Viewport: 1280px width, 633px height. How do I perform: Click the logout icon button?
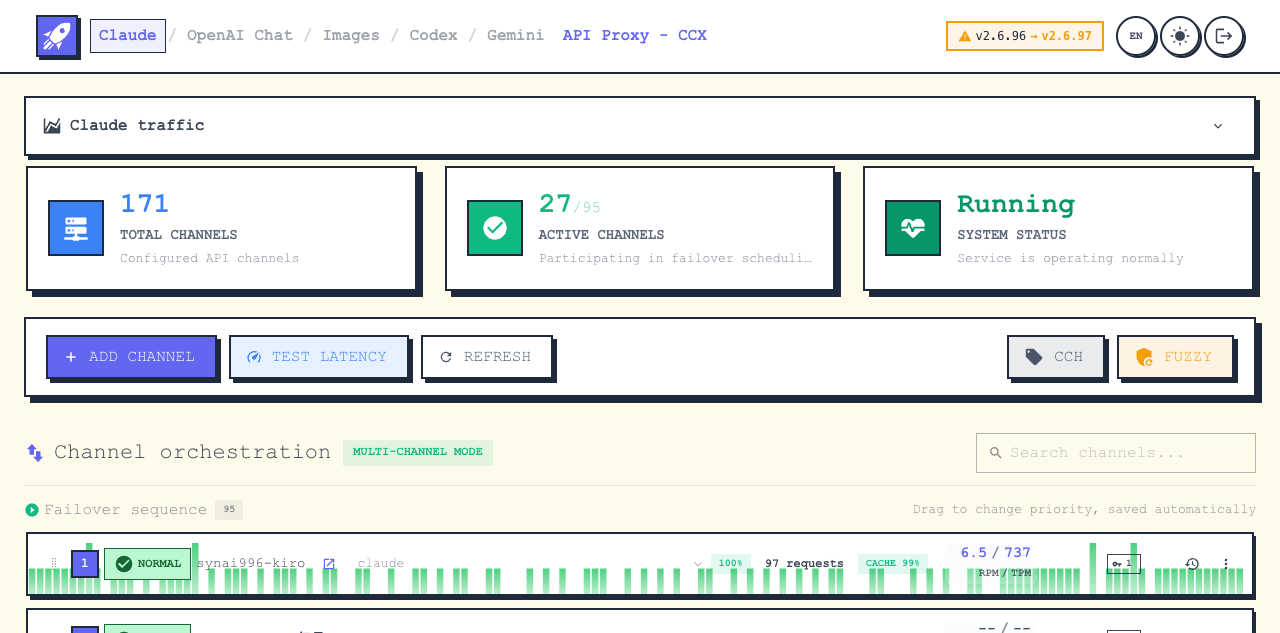click(x=1224, y=36)
